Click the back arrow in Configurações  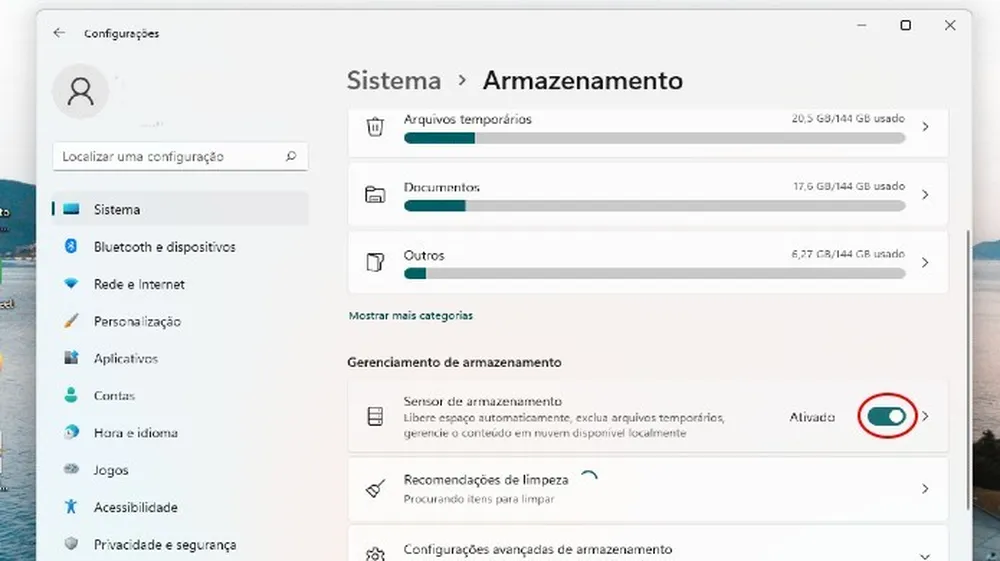59,33
